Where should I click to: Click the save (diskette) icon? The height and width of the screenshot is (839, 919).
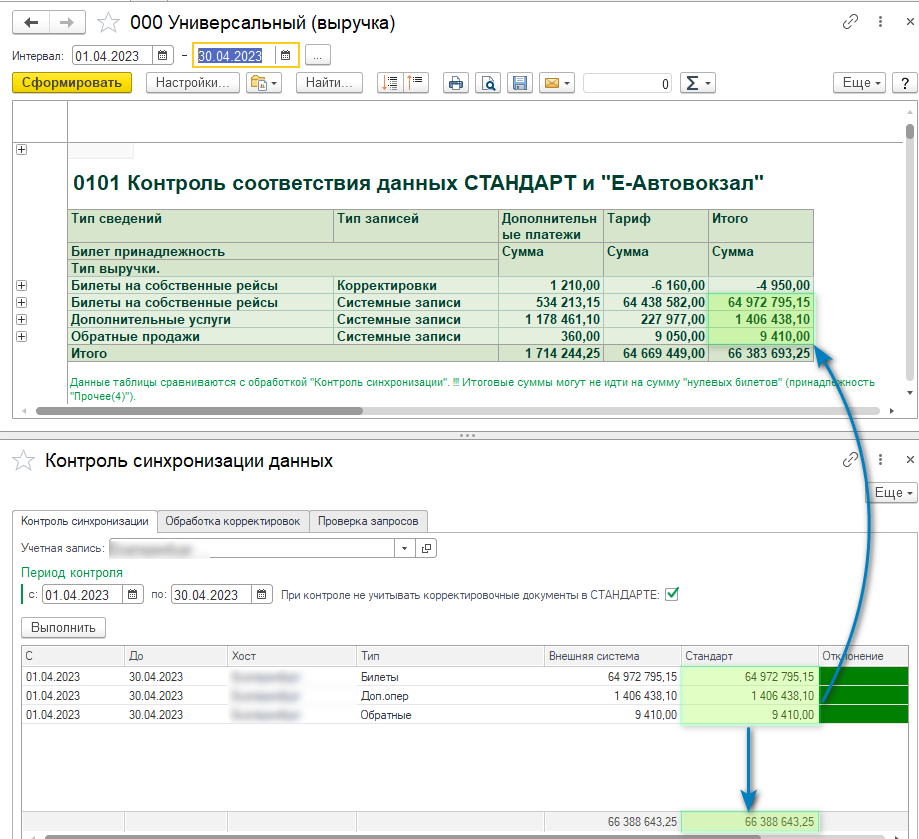(x=518, y=84)
